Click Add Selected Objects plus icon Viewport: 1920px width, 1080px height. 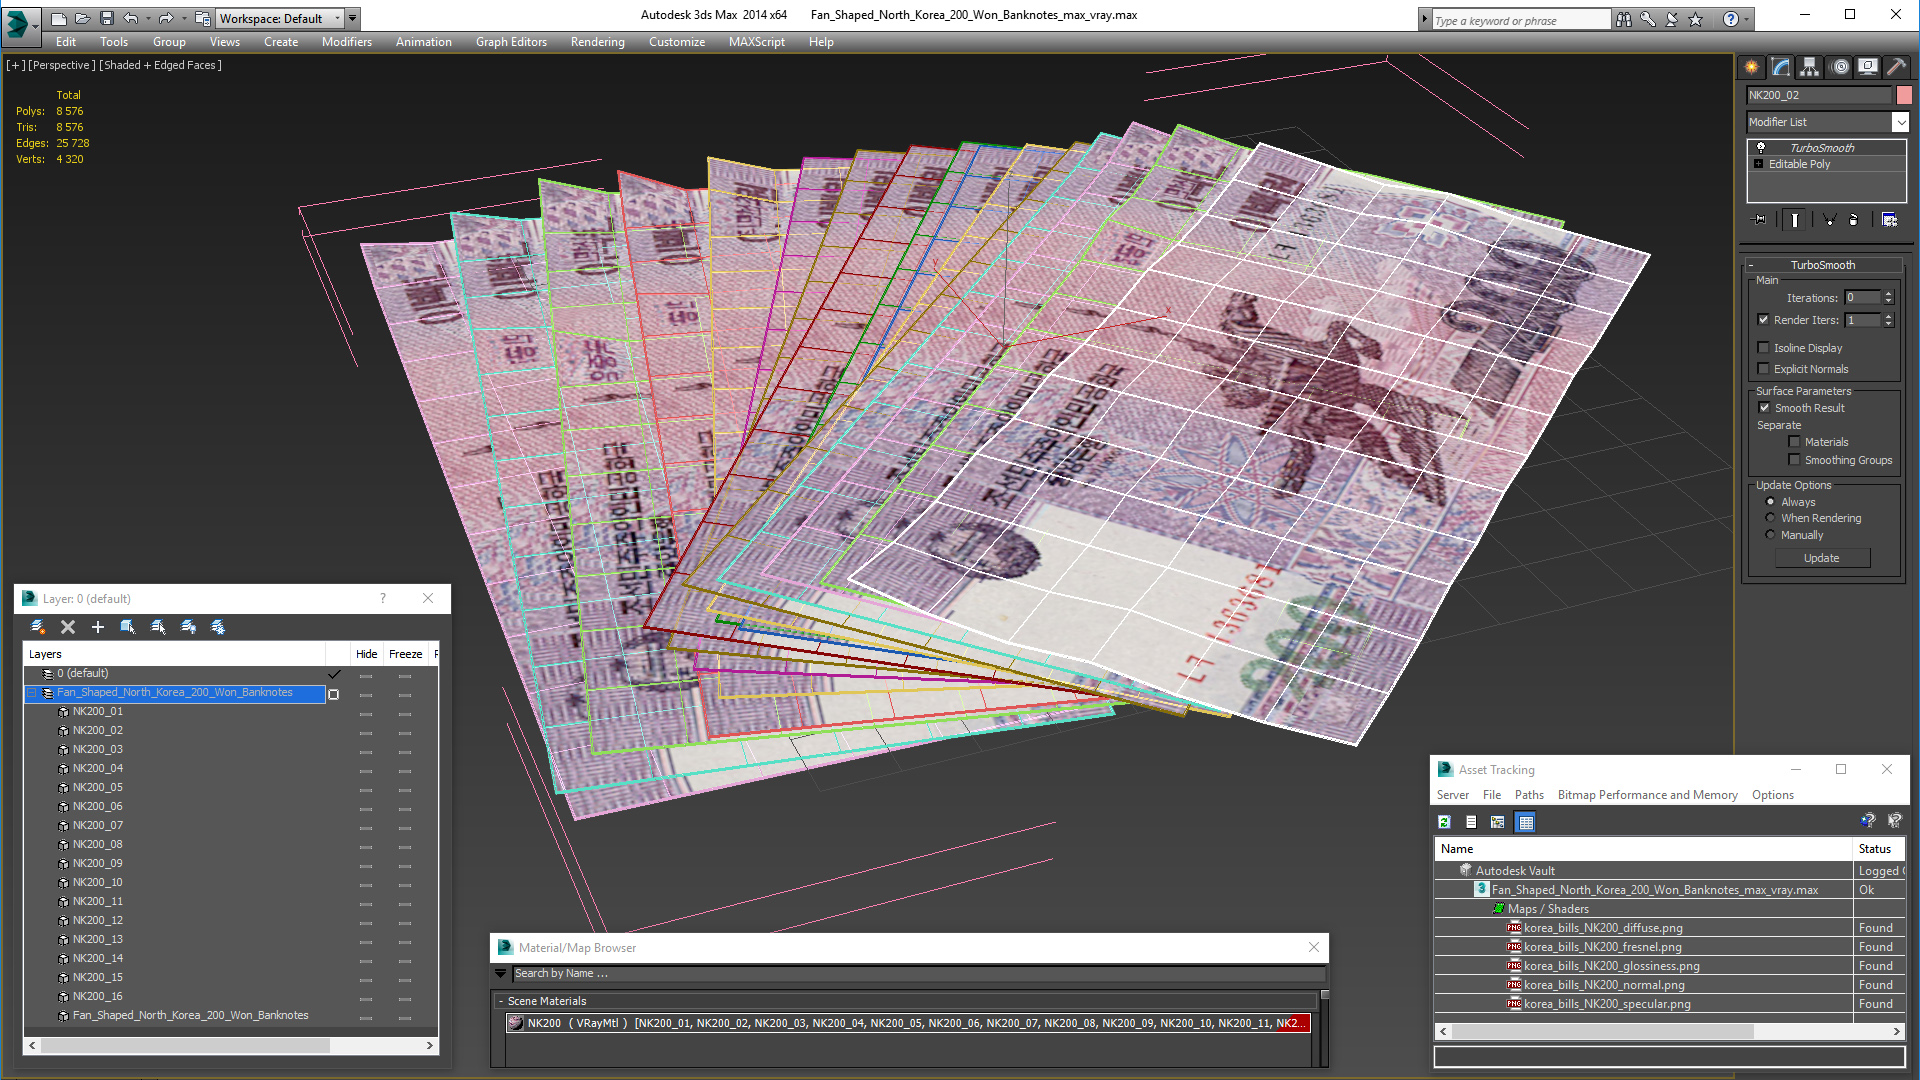[98, 627]
